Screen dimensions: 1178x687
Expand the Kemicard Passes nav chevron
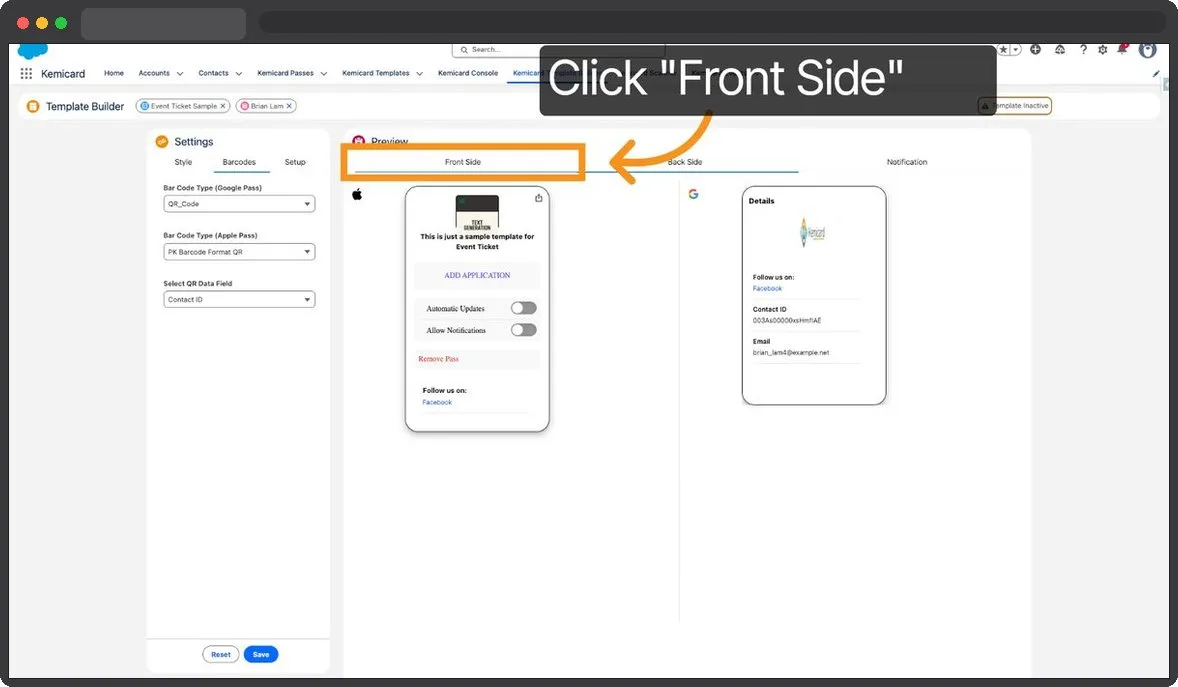(x=324, y=74)
